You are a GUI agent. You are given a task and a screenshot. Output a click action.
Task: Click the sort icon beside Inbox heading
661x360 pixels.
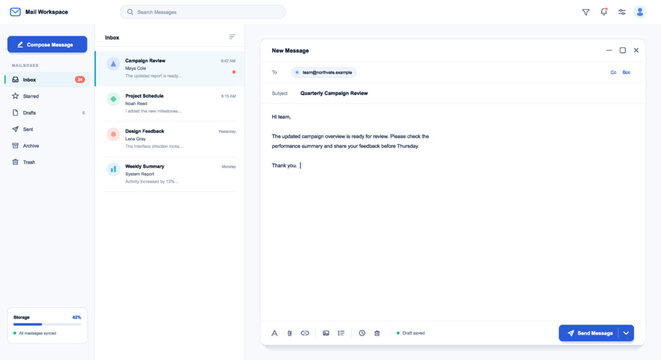[232, 37]
